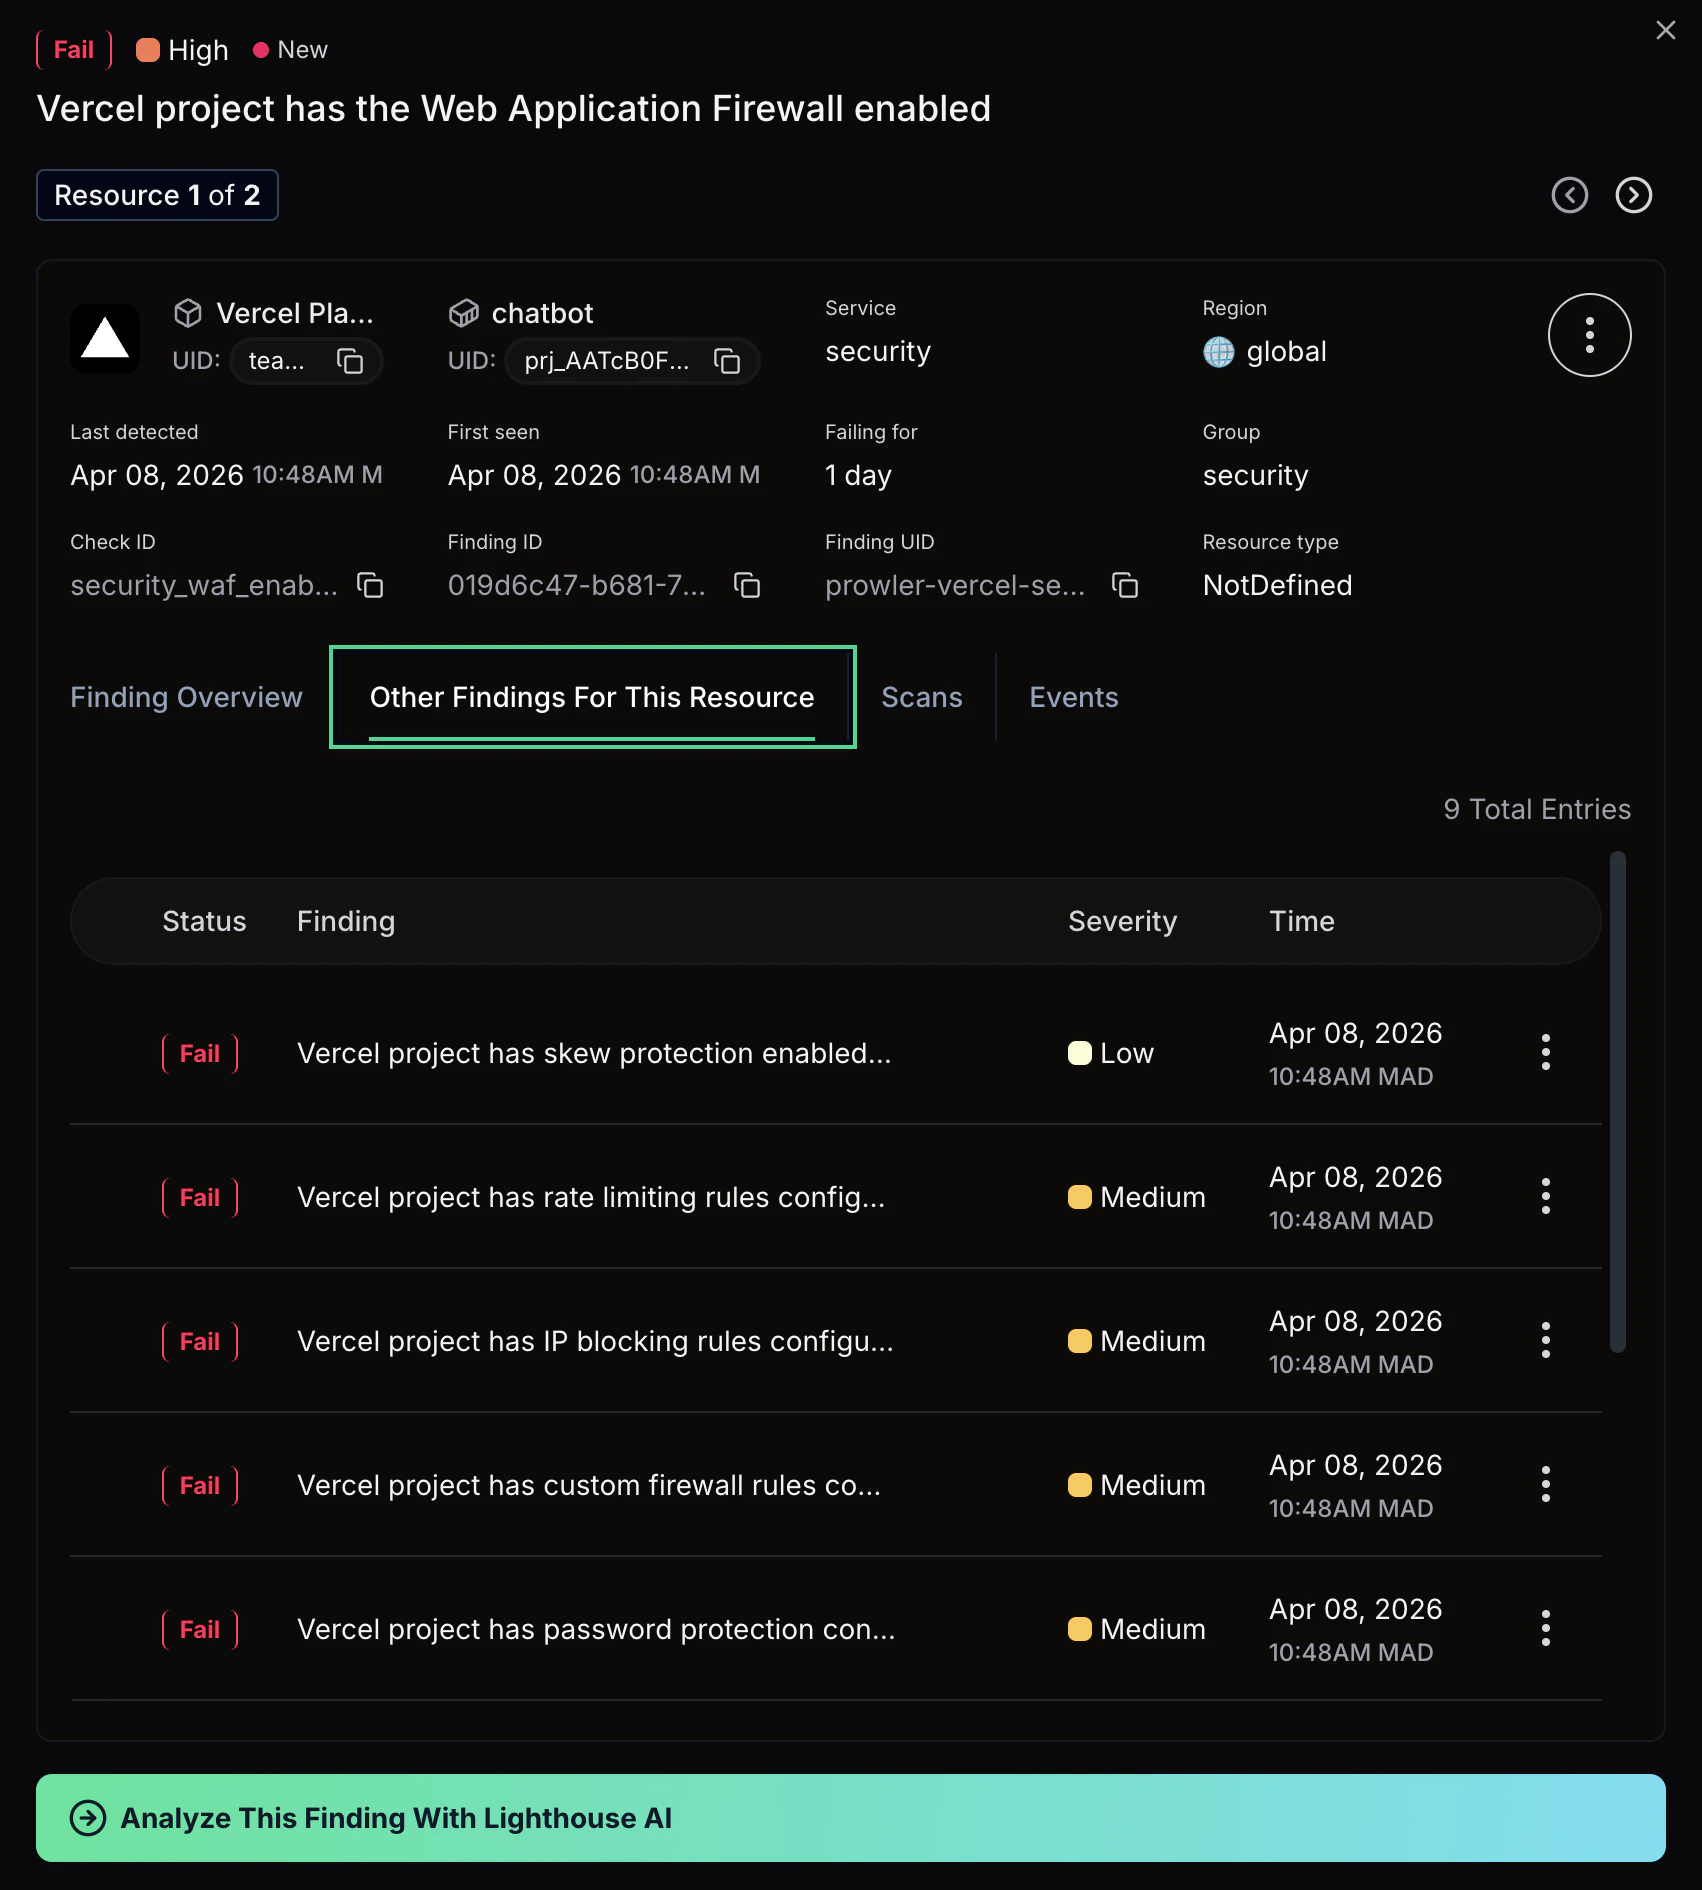The width and height of the screenshot is (1702, 1890).
Task: Click Fail badge on IP blocking row
Action: click(x=200, y=1341)
